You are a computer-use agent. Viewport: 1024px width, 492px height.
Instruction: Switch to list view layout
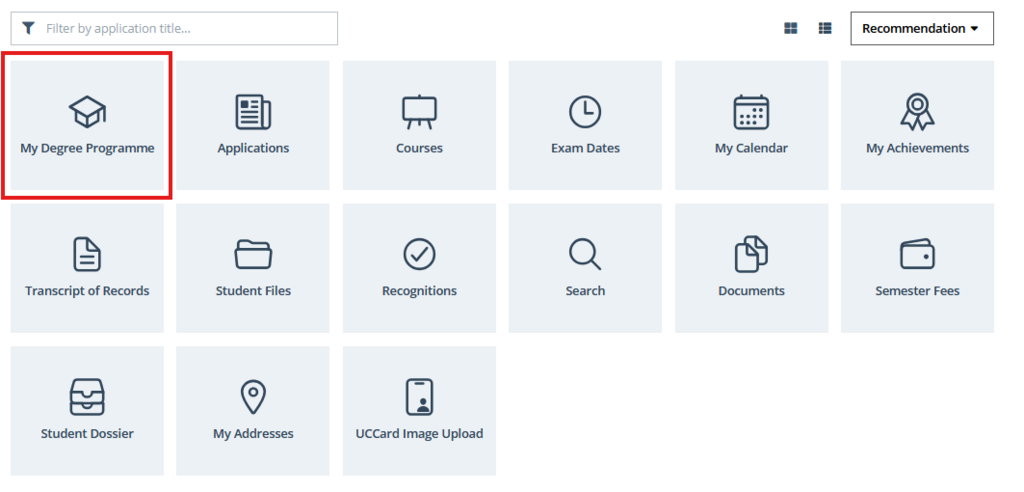click(825, 29)
